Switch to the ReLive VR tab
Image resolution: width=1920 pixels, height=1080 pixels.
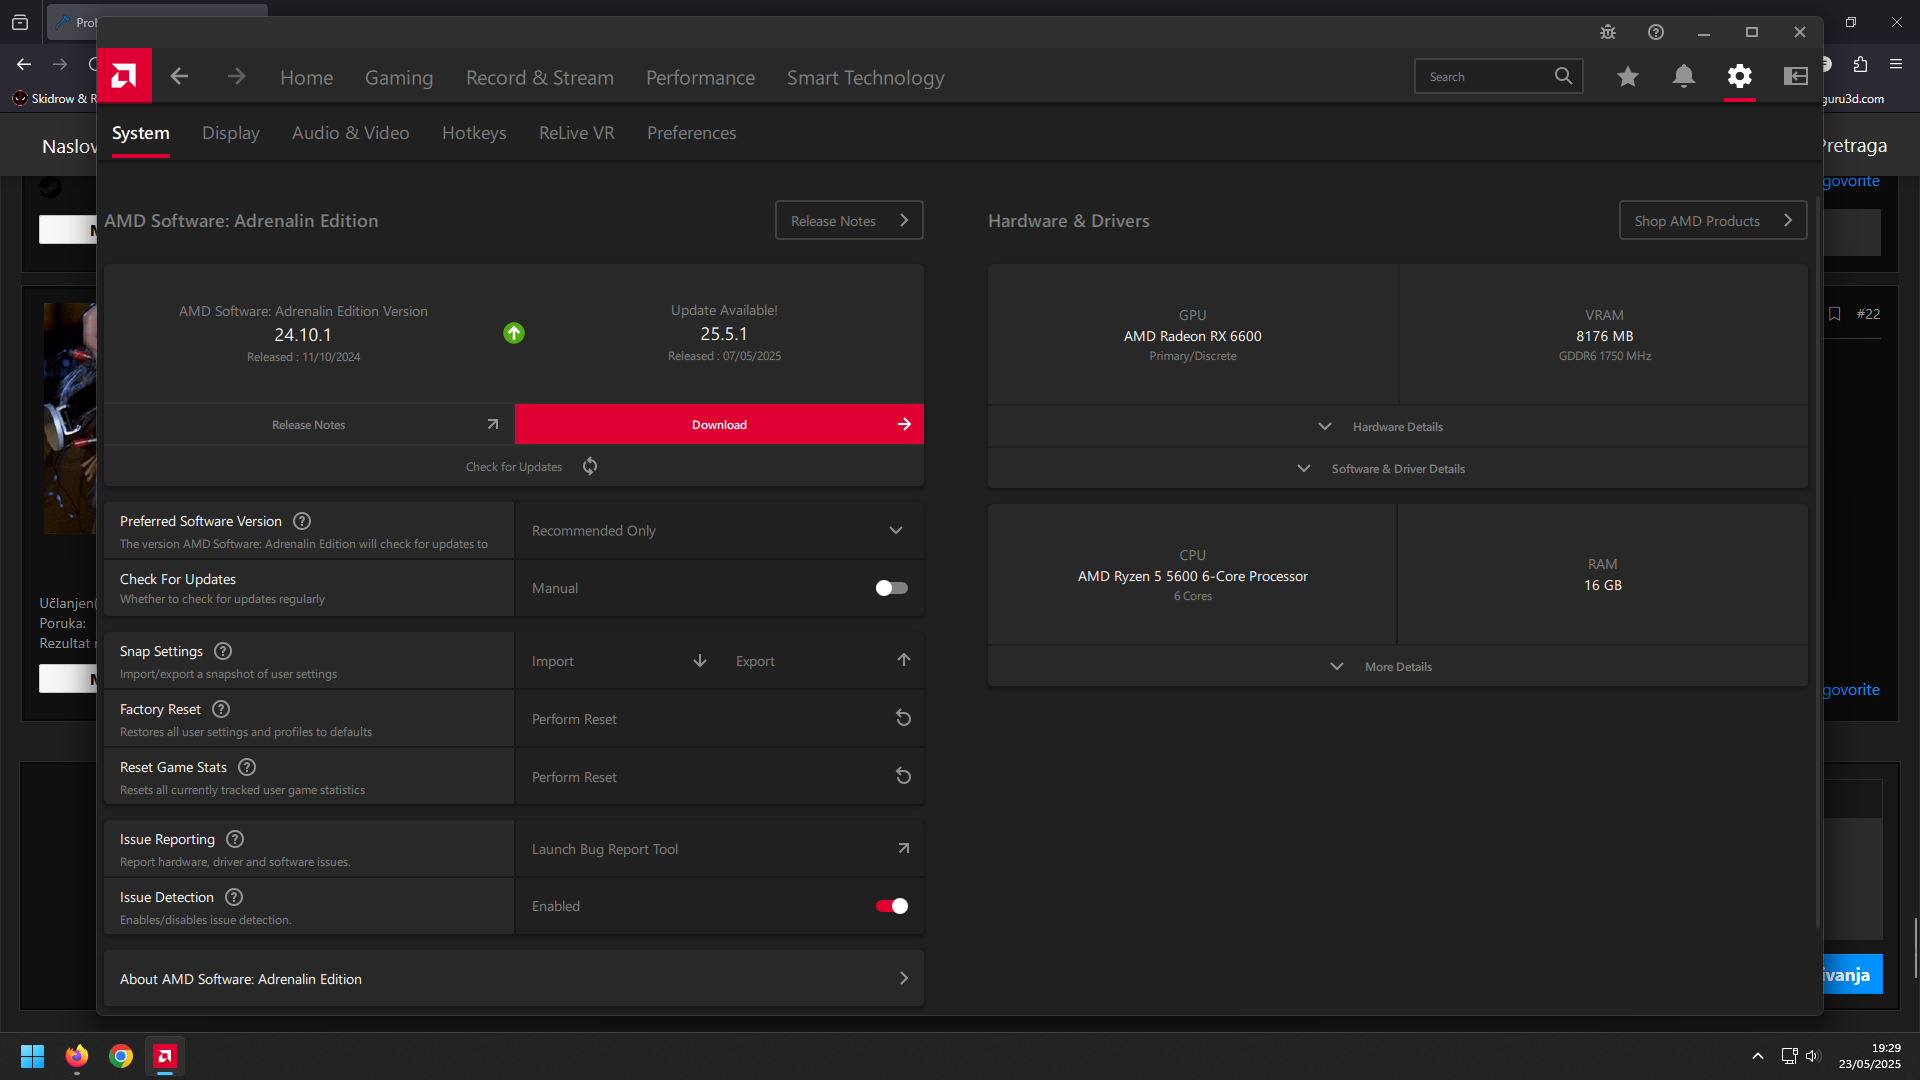576,133
